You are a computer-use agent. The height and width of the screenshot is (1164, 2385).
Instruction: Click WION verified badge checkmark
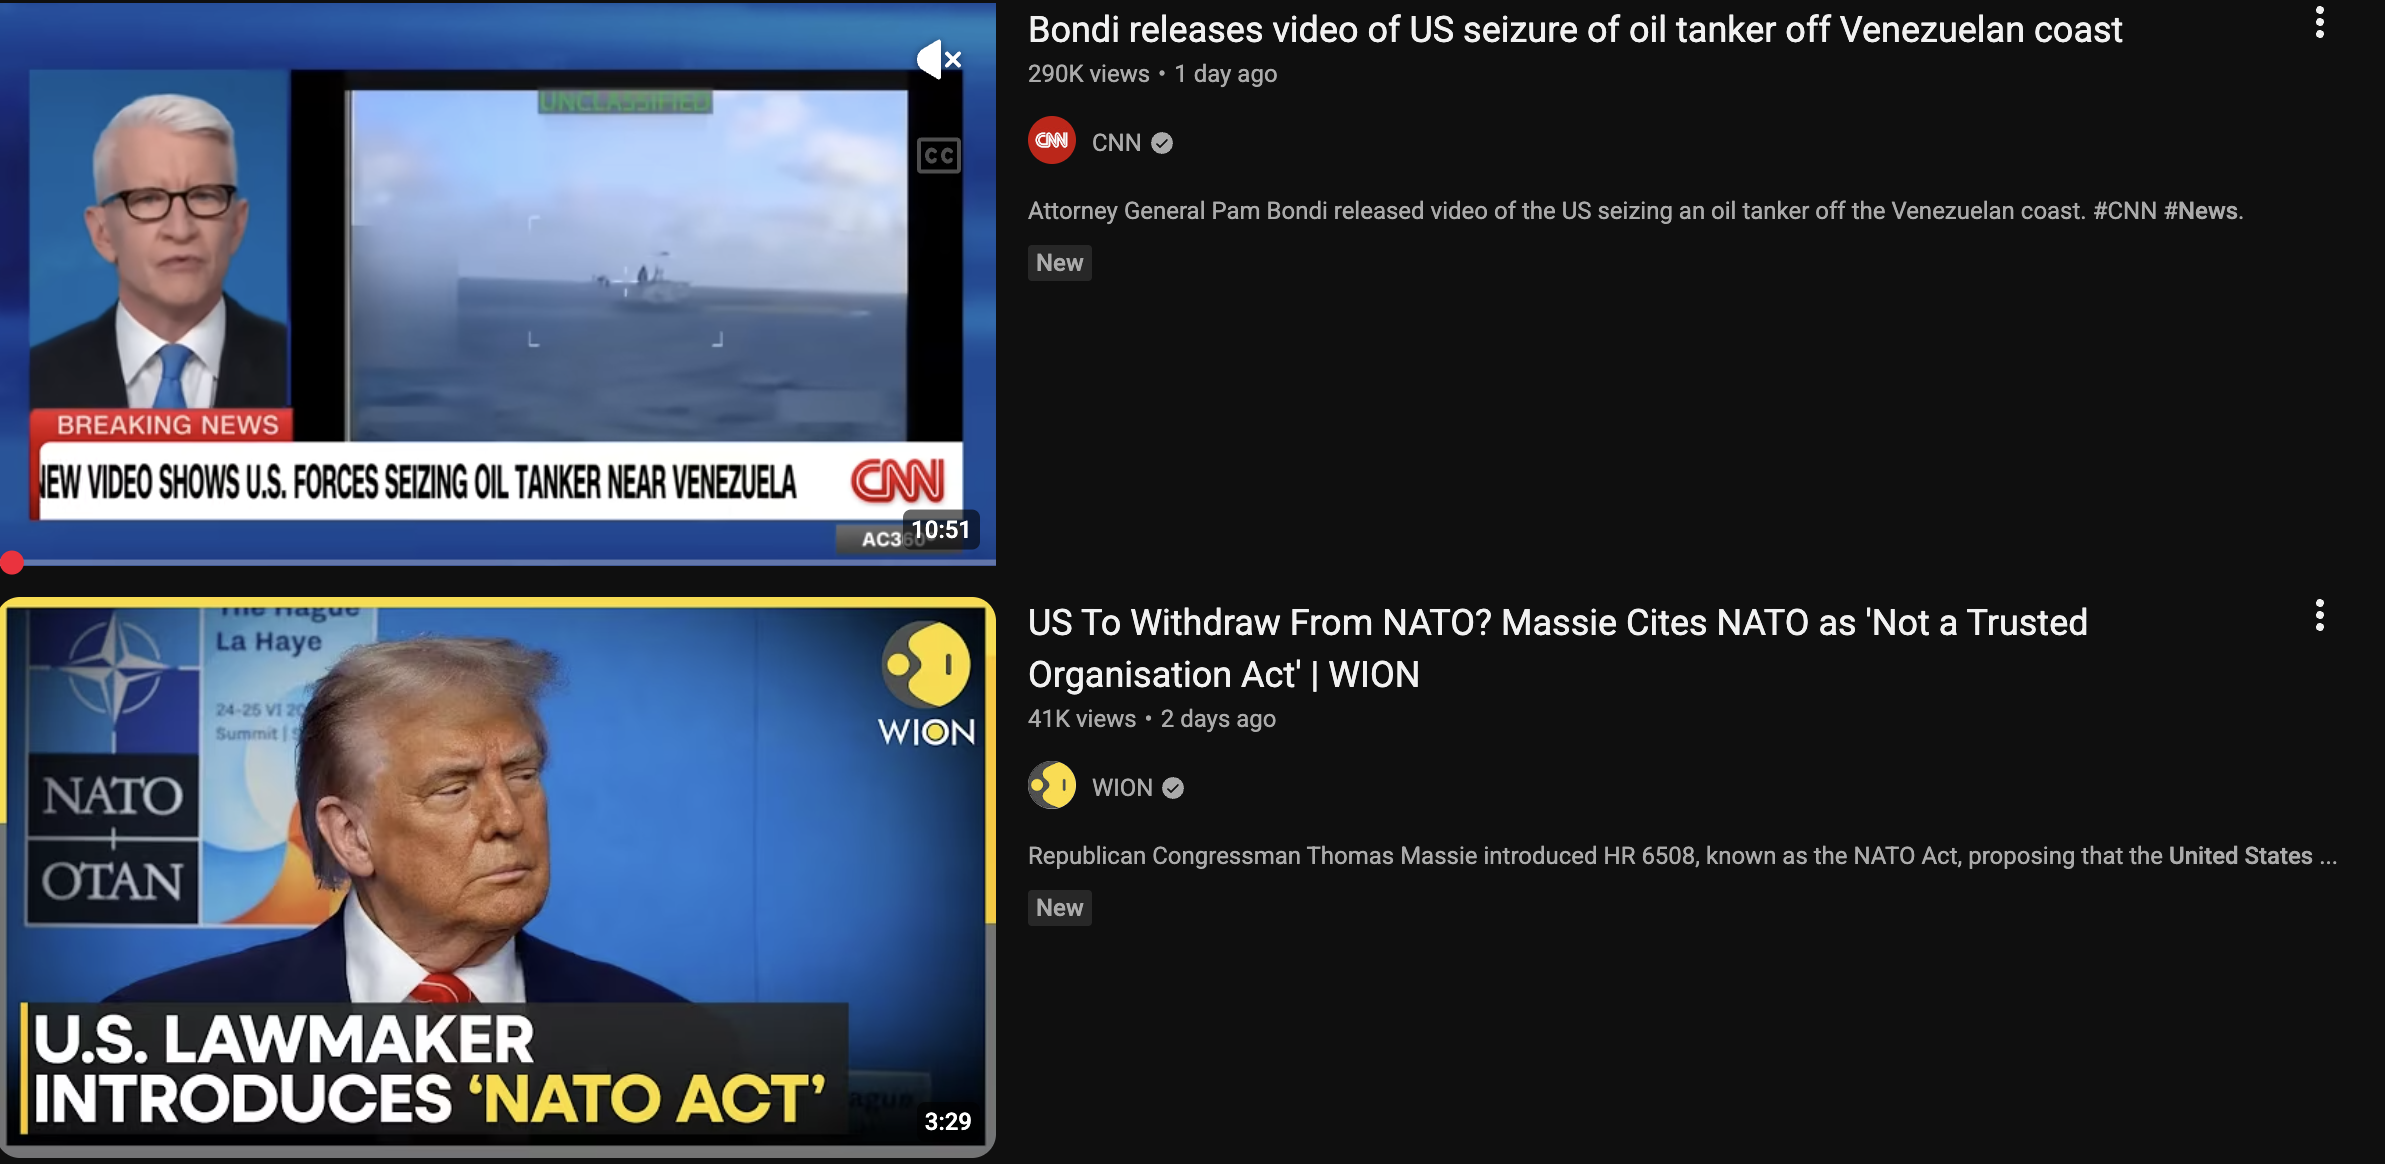1173,788
